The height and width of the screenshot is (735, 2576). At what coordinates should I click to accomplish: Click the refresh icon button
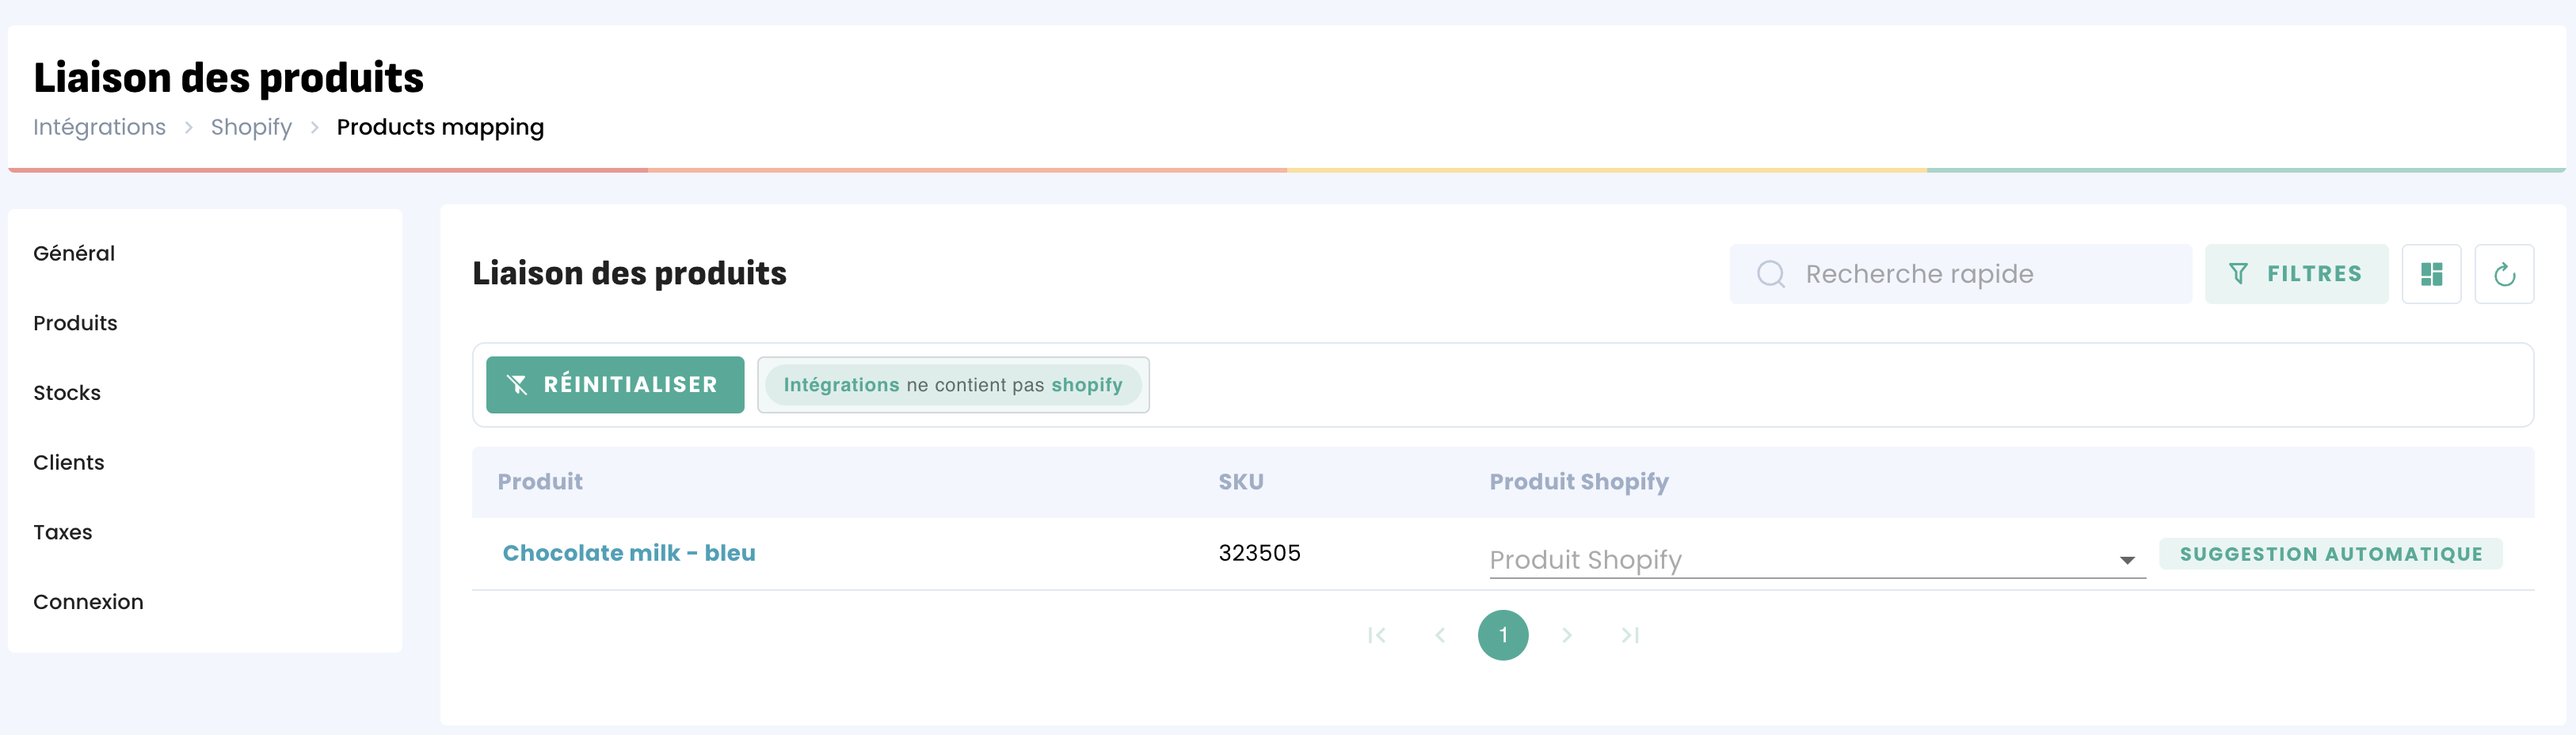click(x=2503, y=274)
